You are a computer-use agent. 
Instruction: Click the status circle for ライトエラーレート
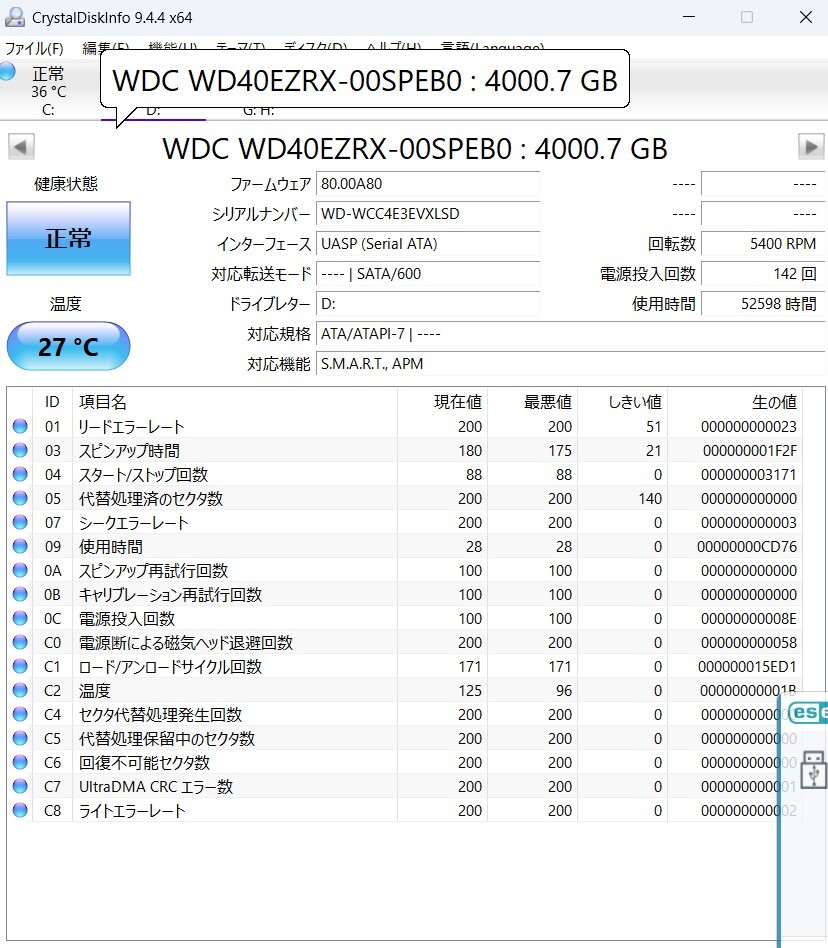[20, 810]
